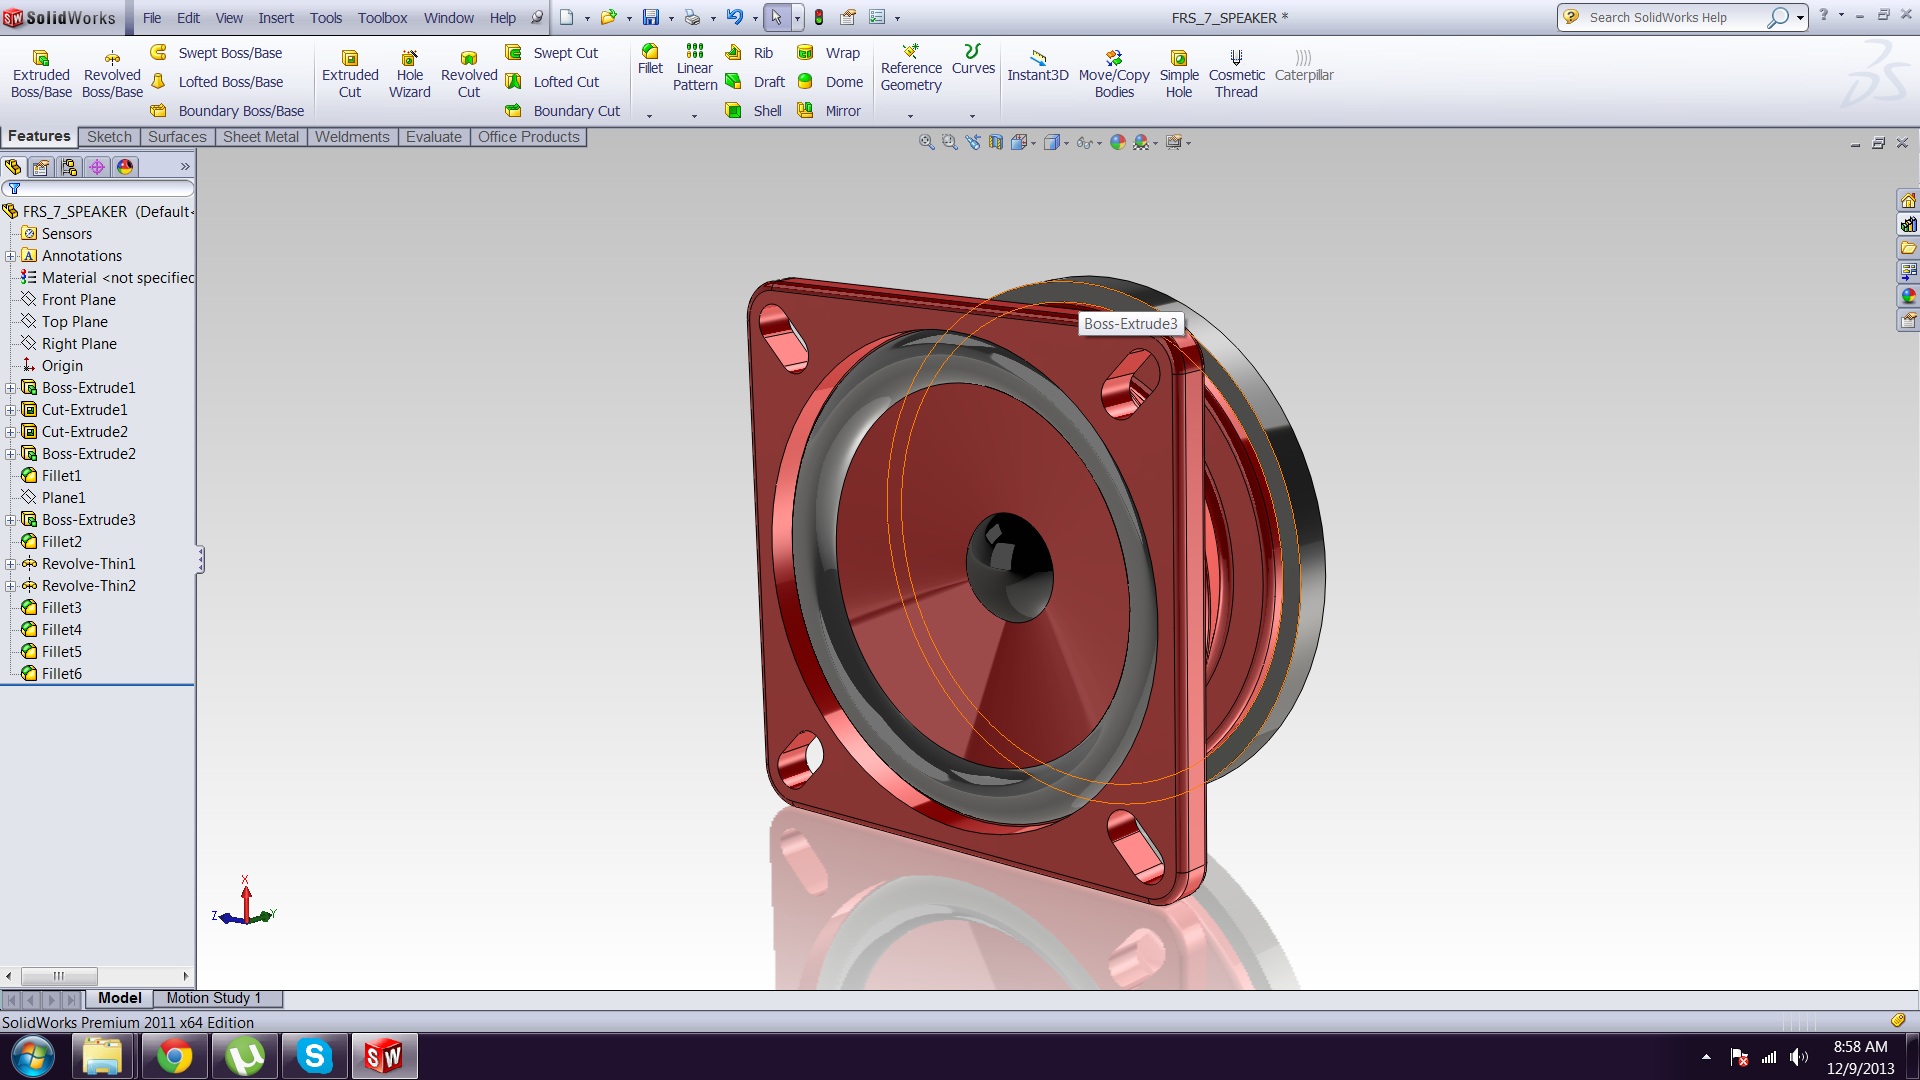Viewport: 1920px width, 1080px height.
Task: Choose the Swept Boss/Base tool
Action: (x=216, y=53)
